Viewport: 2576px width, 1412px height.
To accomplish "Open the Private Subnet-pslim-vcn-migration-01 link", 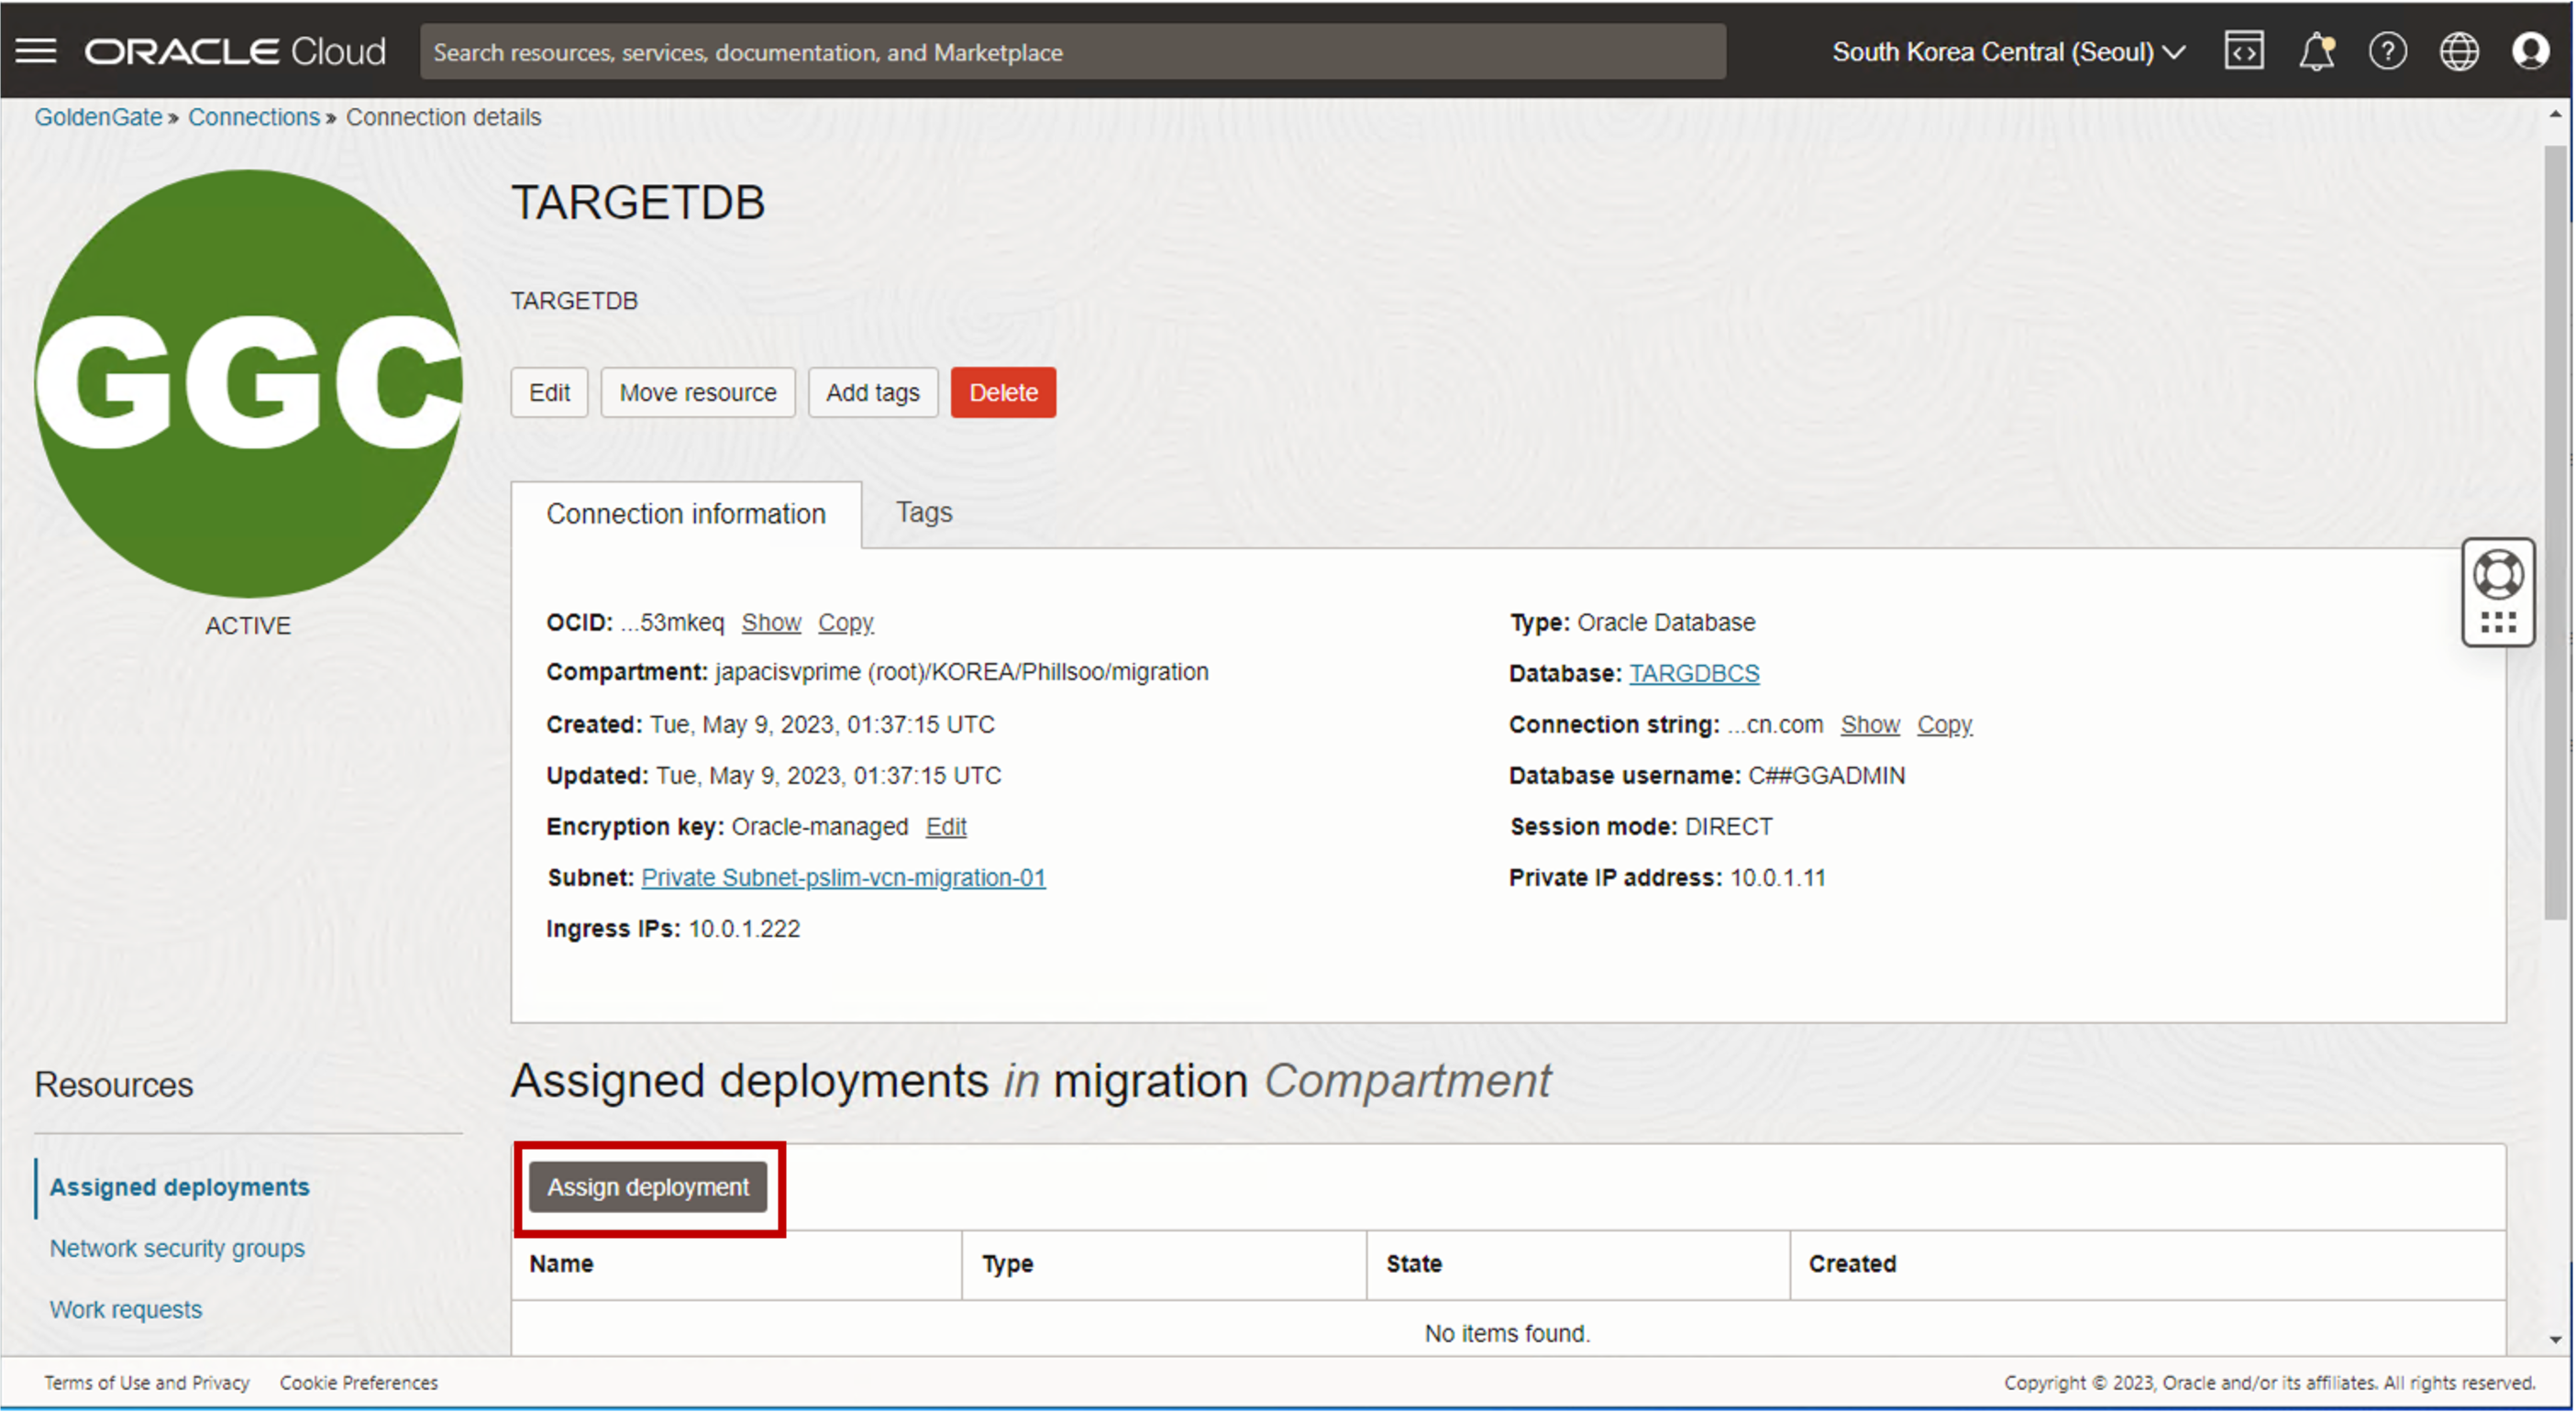I will point(843,877).
